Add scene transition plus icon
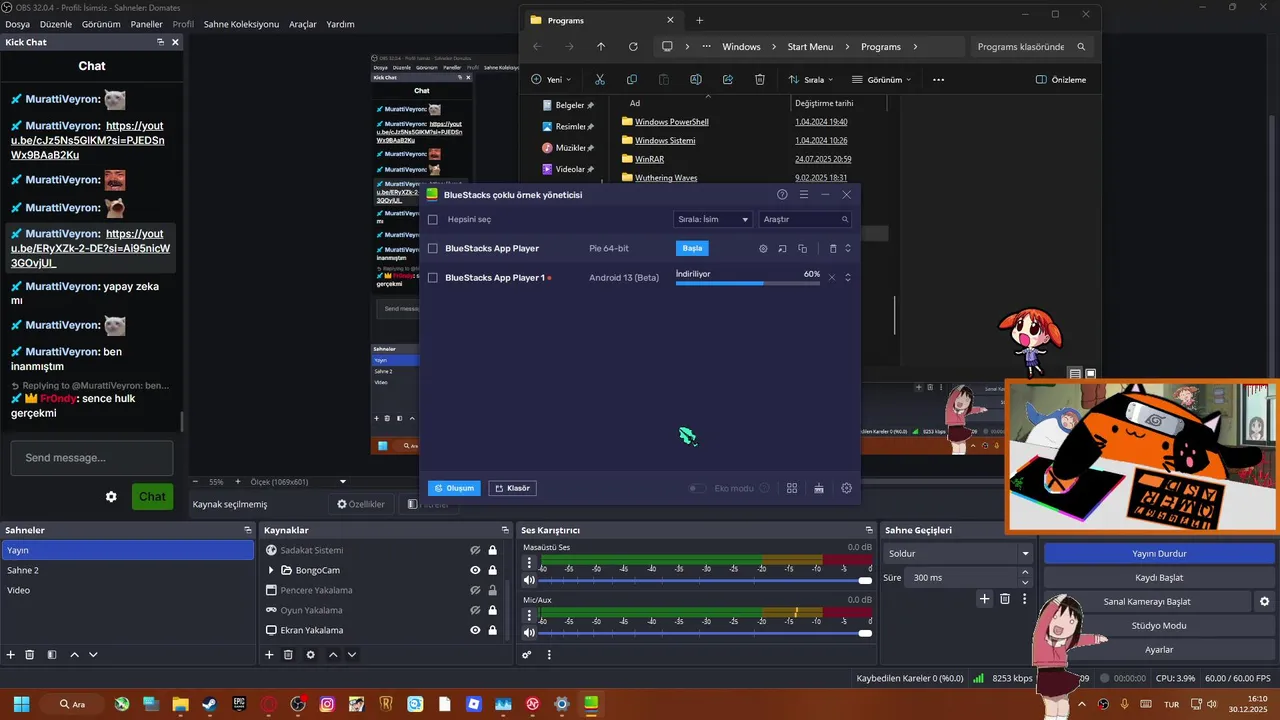This screenshot has width=1280, height=720. (985, 598)
